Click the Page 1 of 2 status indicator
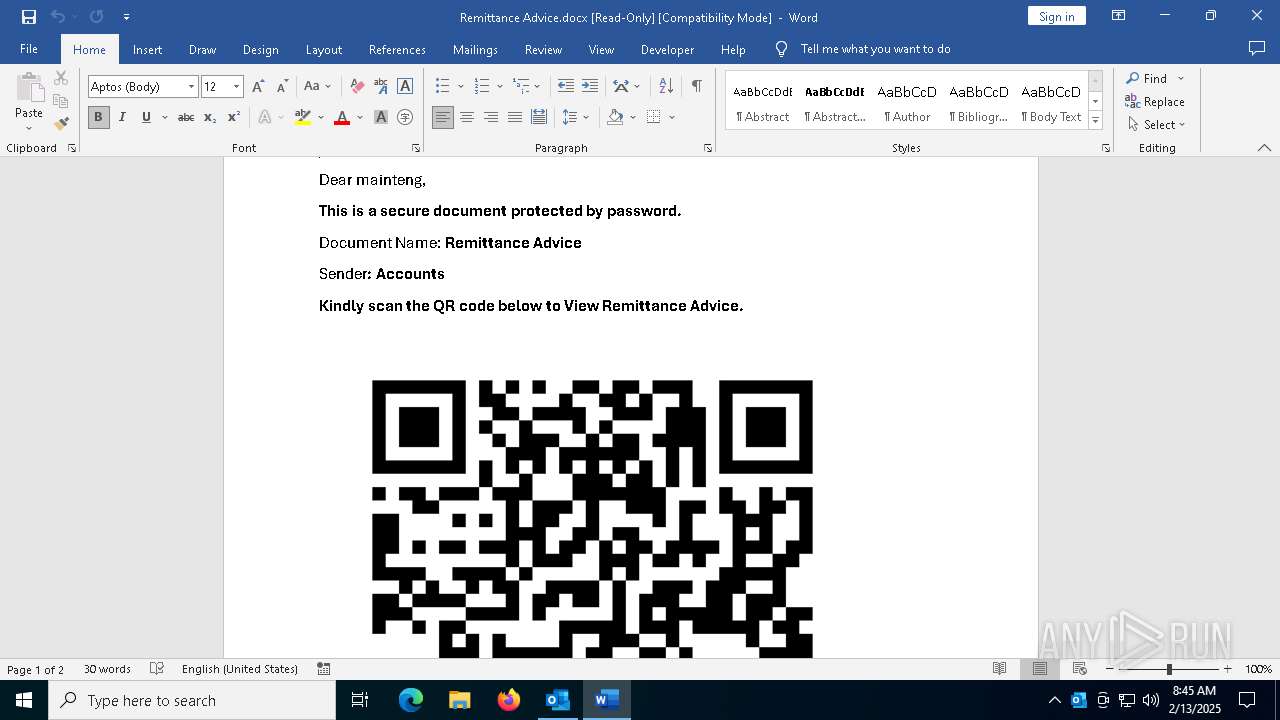Image resolution: width=1280 pixels, height=720 pixels. click(36, 669)
